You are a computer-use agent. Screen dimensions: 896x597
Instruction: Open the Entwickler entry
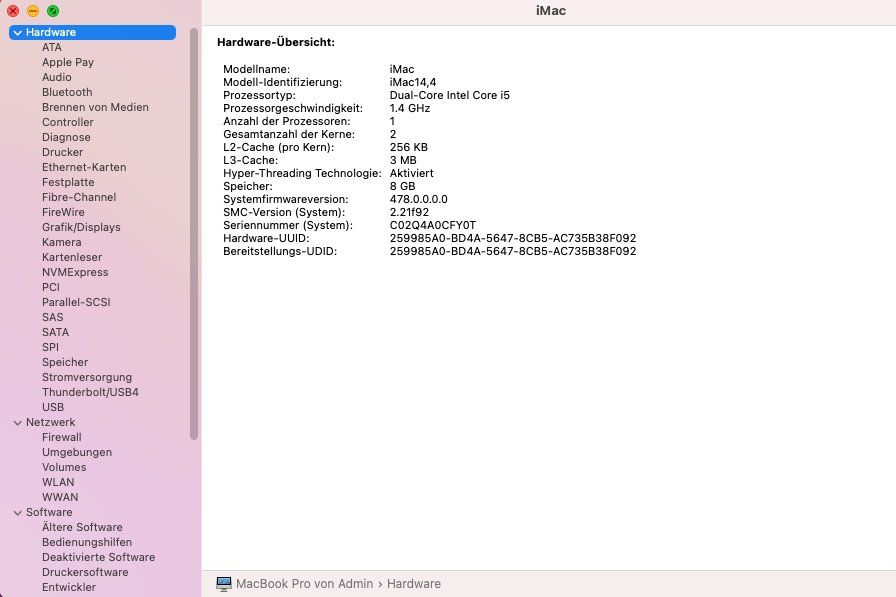click(69, 587)
